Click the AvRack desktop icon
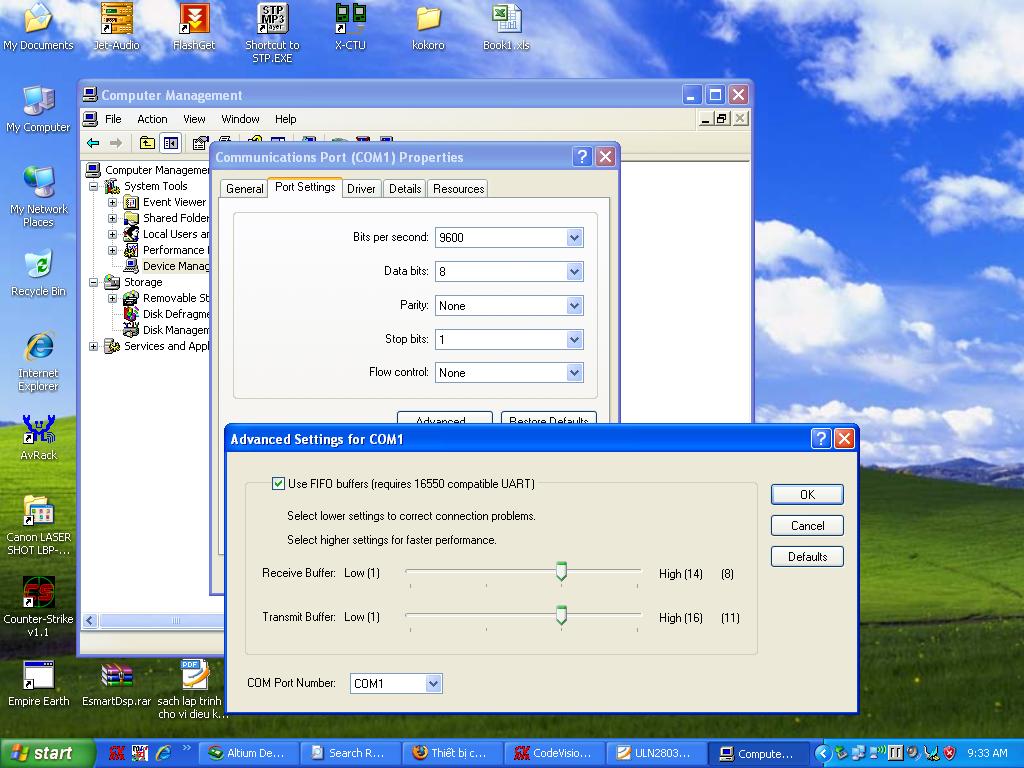Screen dimensions: 1024x768 (38, 431)
